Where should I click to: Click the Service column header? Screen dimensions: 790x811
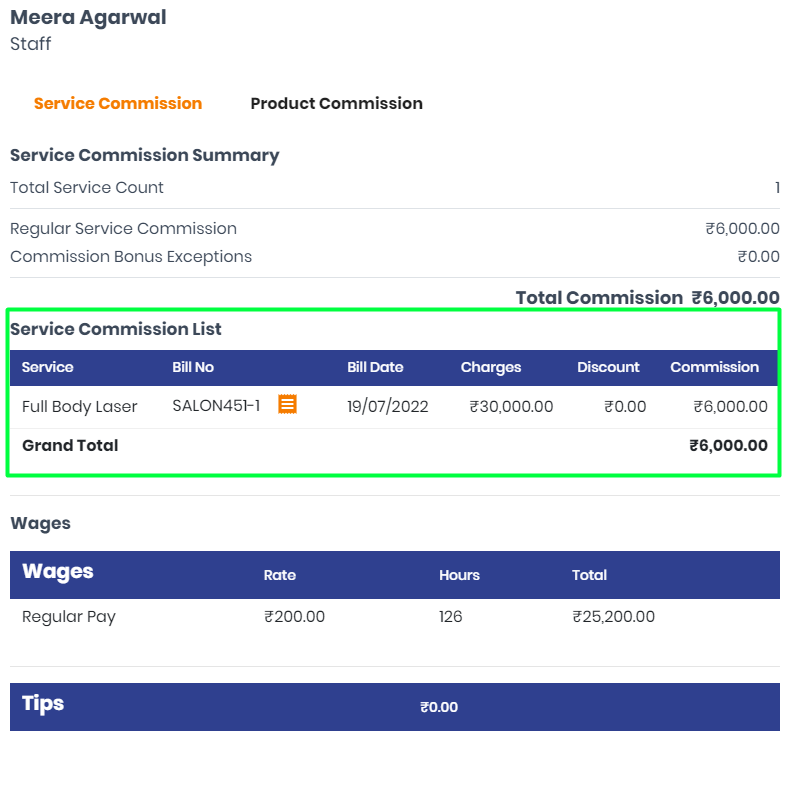[x=48, y=367]
